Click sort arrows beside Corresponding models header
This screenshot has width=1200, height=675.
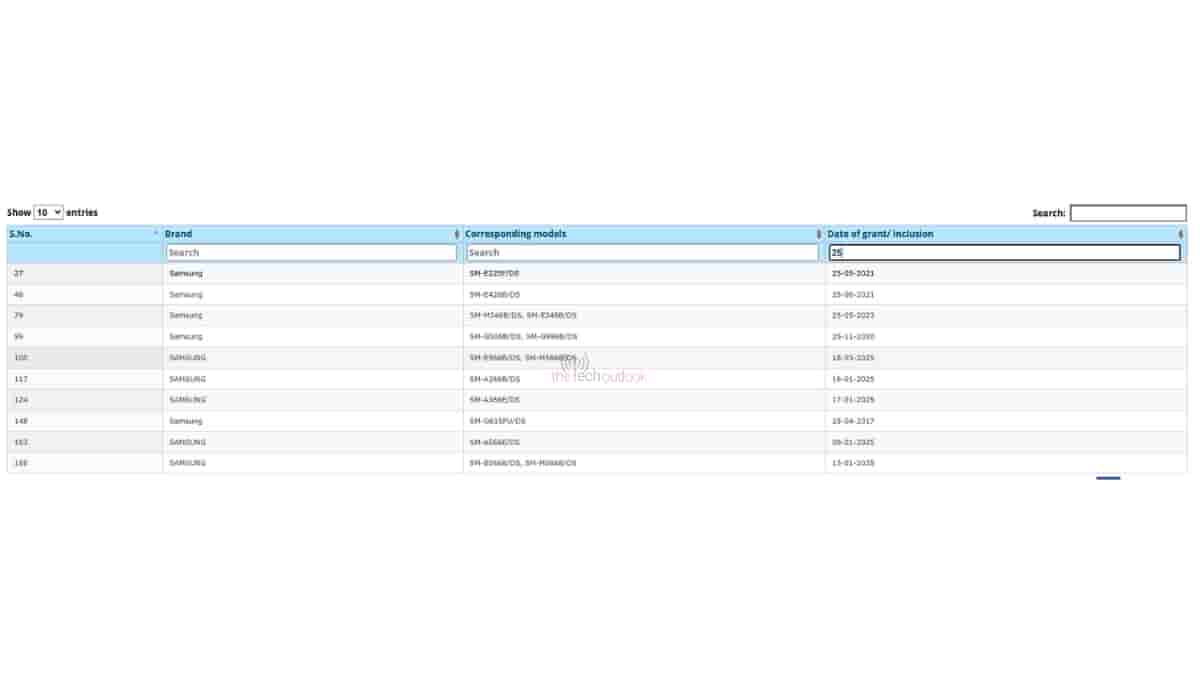tap(819, 234)
